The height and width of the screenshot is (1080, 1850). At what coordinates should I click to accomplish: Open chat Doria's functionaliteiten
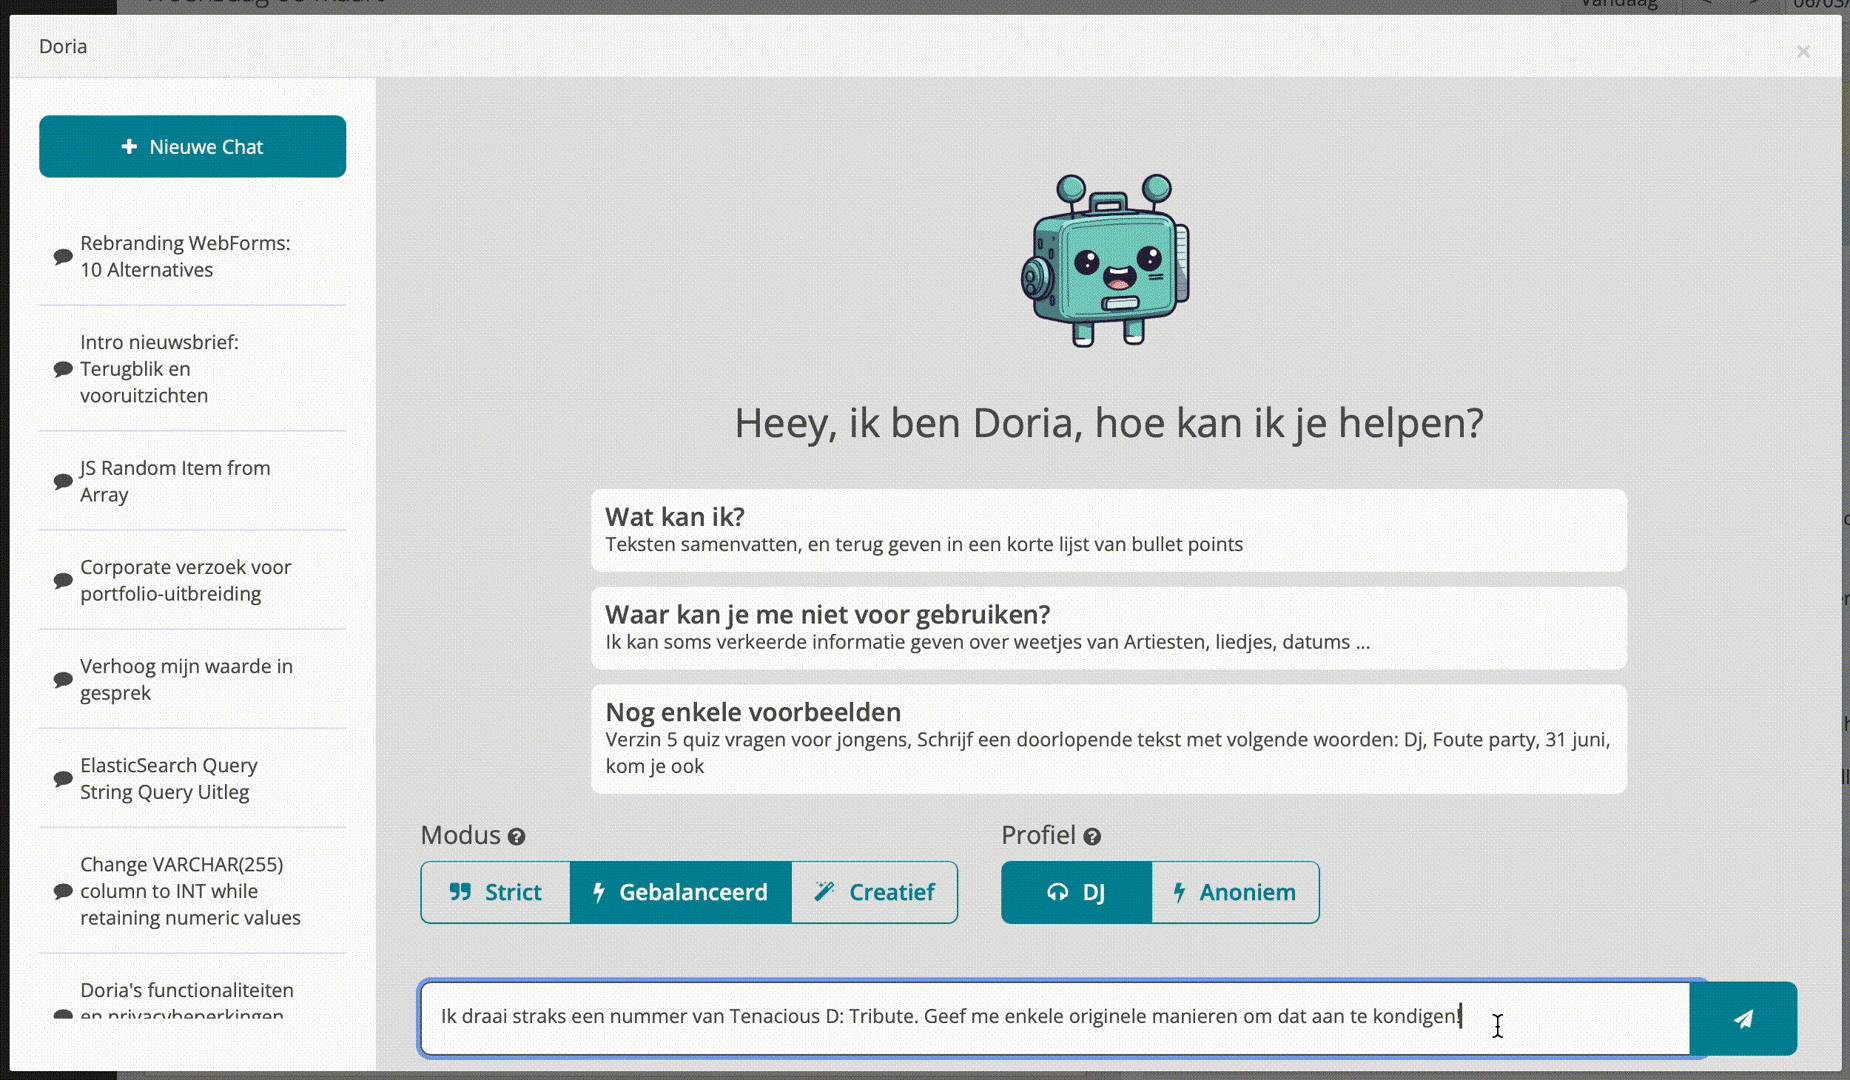(x=193, y=1002)
